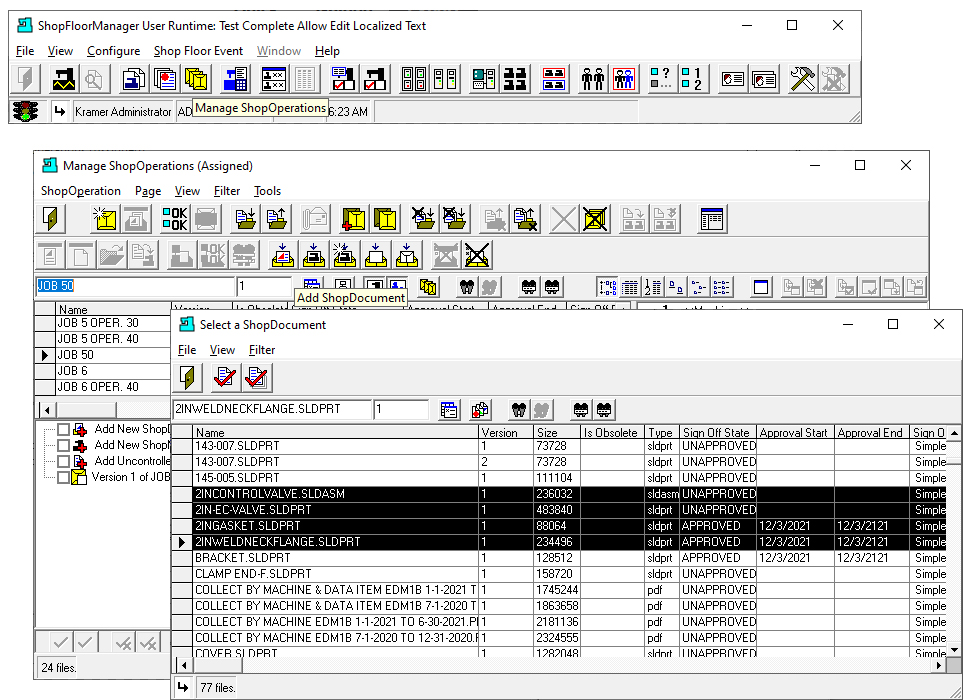This screenshot has width=963, height=700.
Task: Select the BRACKET.SLDPRT row
Action: (x=560, y=558)
